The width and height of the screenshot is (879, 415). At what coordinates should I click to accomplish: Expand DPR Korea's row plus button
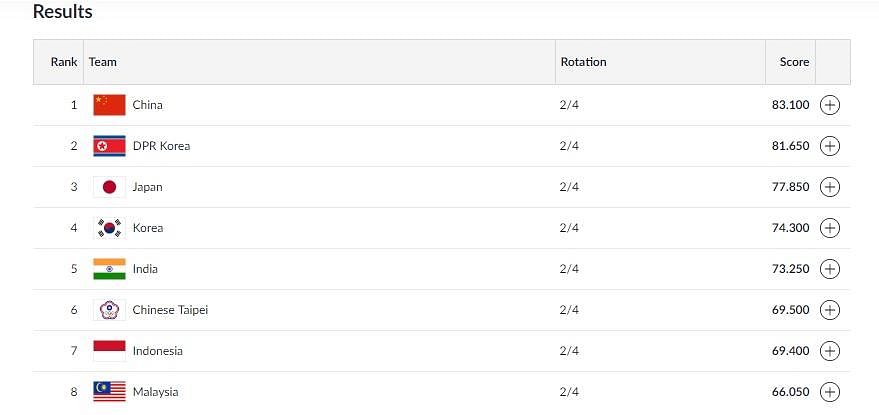point(830,146)
